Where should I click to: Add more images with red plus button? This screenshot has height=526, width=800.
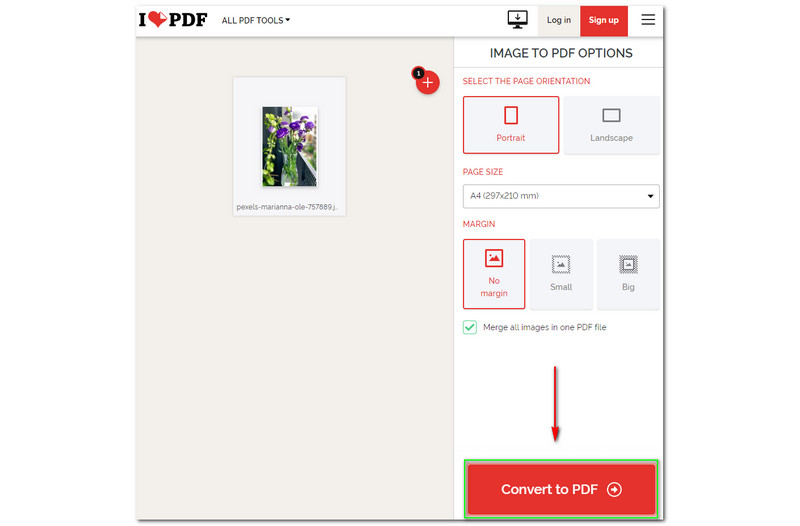pyautogui.click(x=428, y=82)
